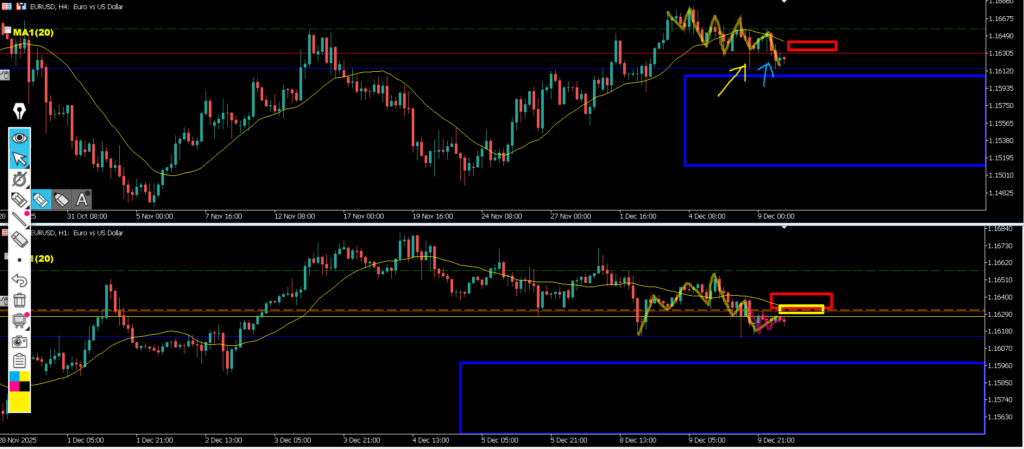Viewport: 1024px width, 449px height.
Task: Choose the small yellow color swatch
Action: click(x=25, y=377)
